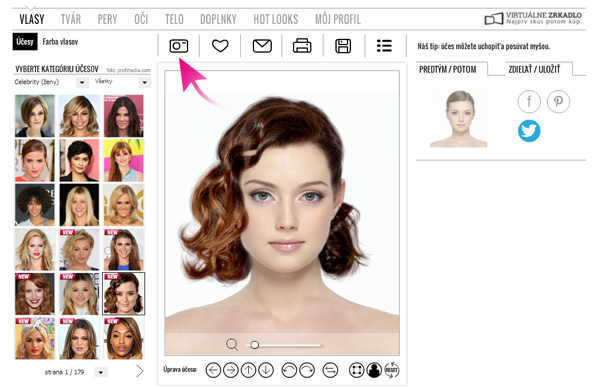Switch to the TVÁR menu
Screen dimensions: 600x388
pos(71,19)
